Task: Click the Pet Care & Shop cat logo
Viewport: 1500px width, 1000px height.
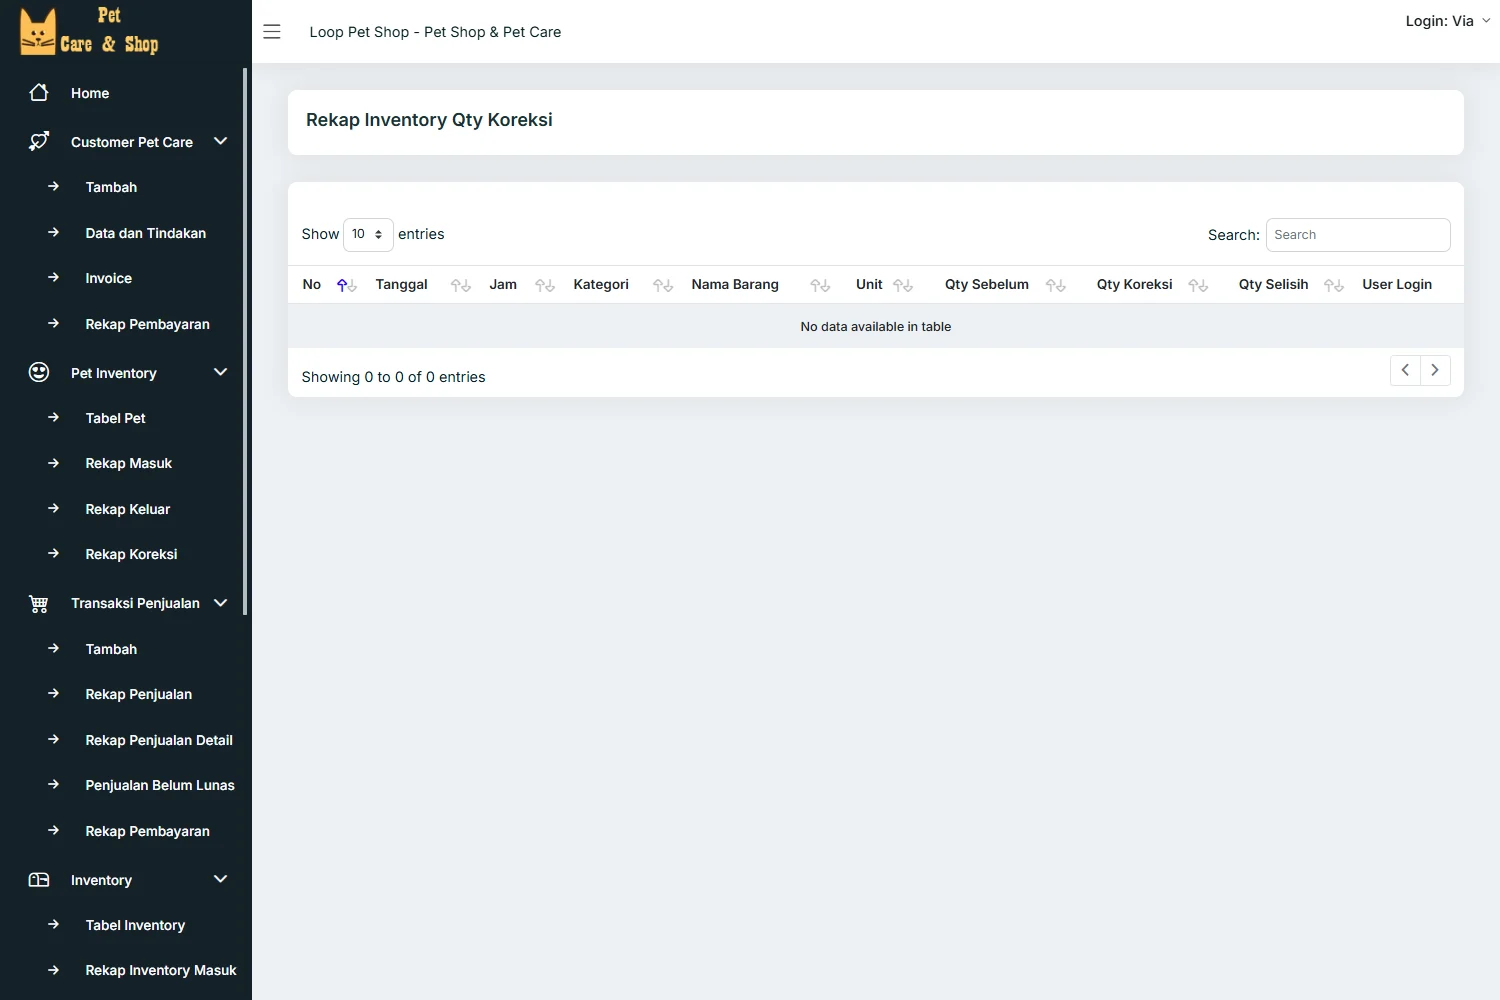Action: 89,31
